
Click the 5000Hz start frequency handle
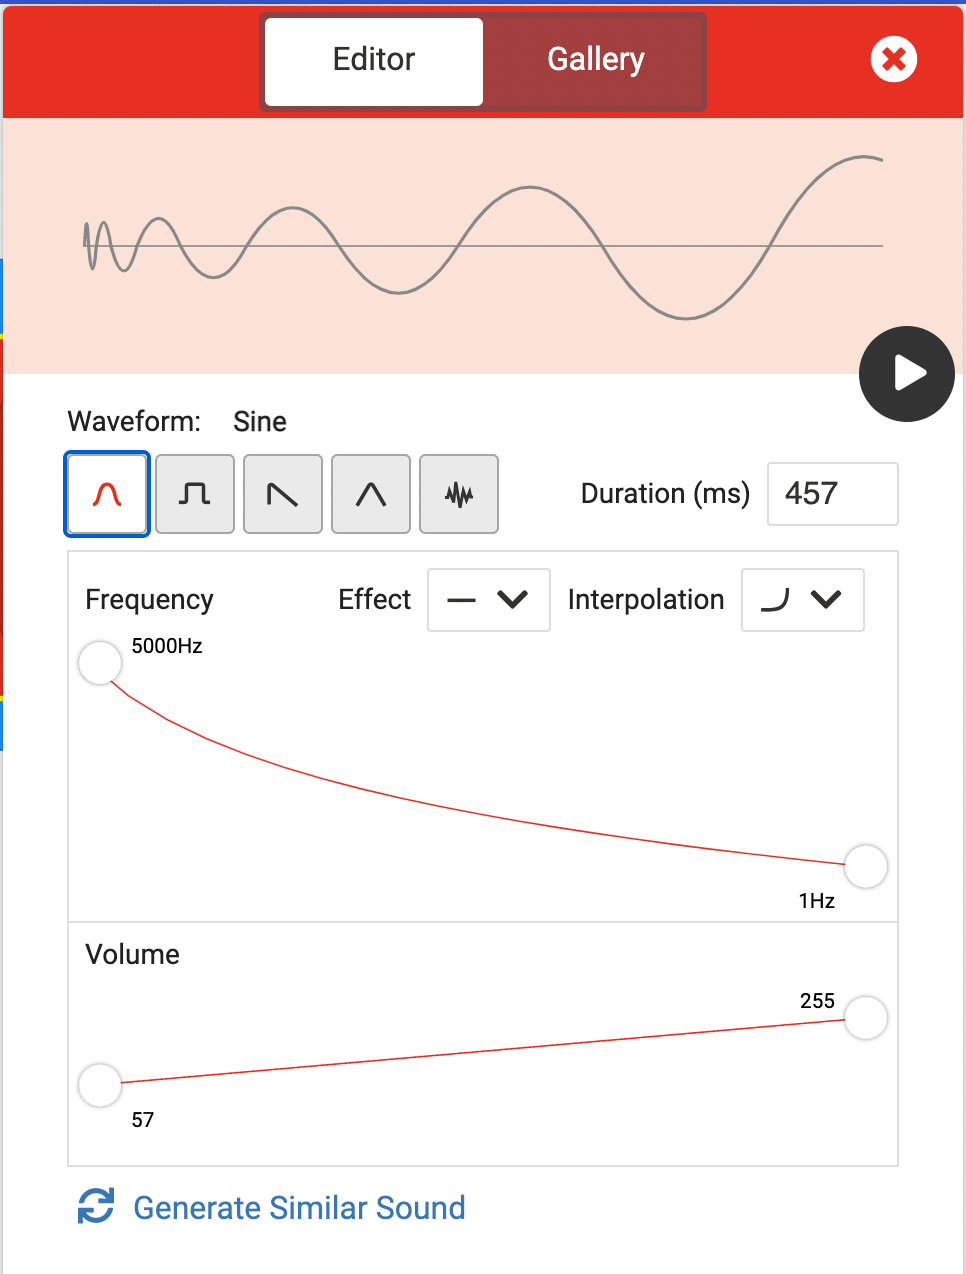tap(100, 663)
